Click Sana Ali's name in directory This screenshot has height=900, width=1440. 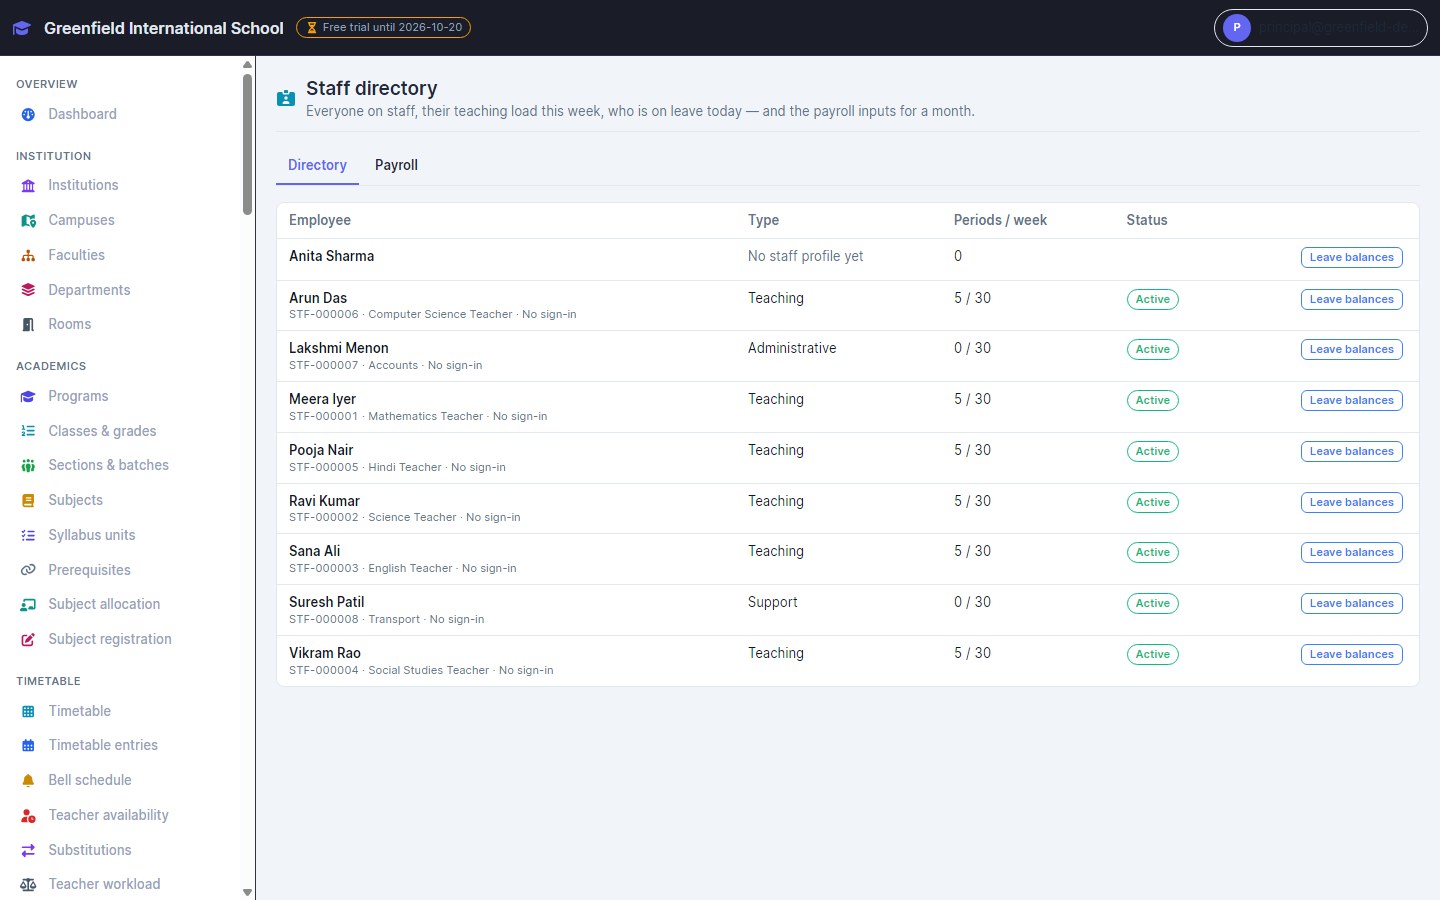point(314,551)
